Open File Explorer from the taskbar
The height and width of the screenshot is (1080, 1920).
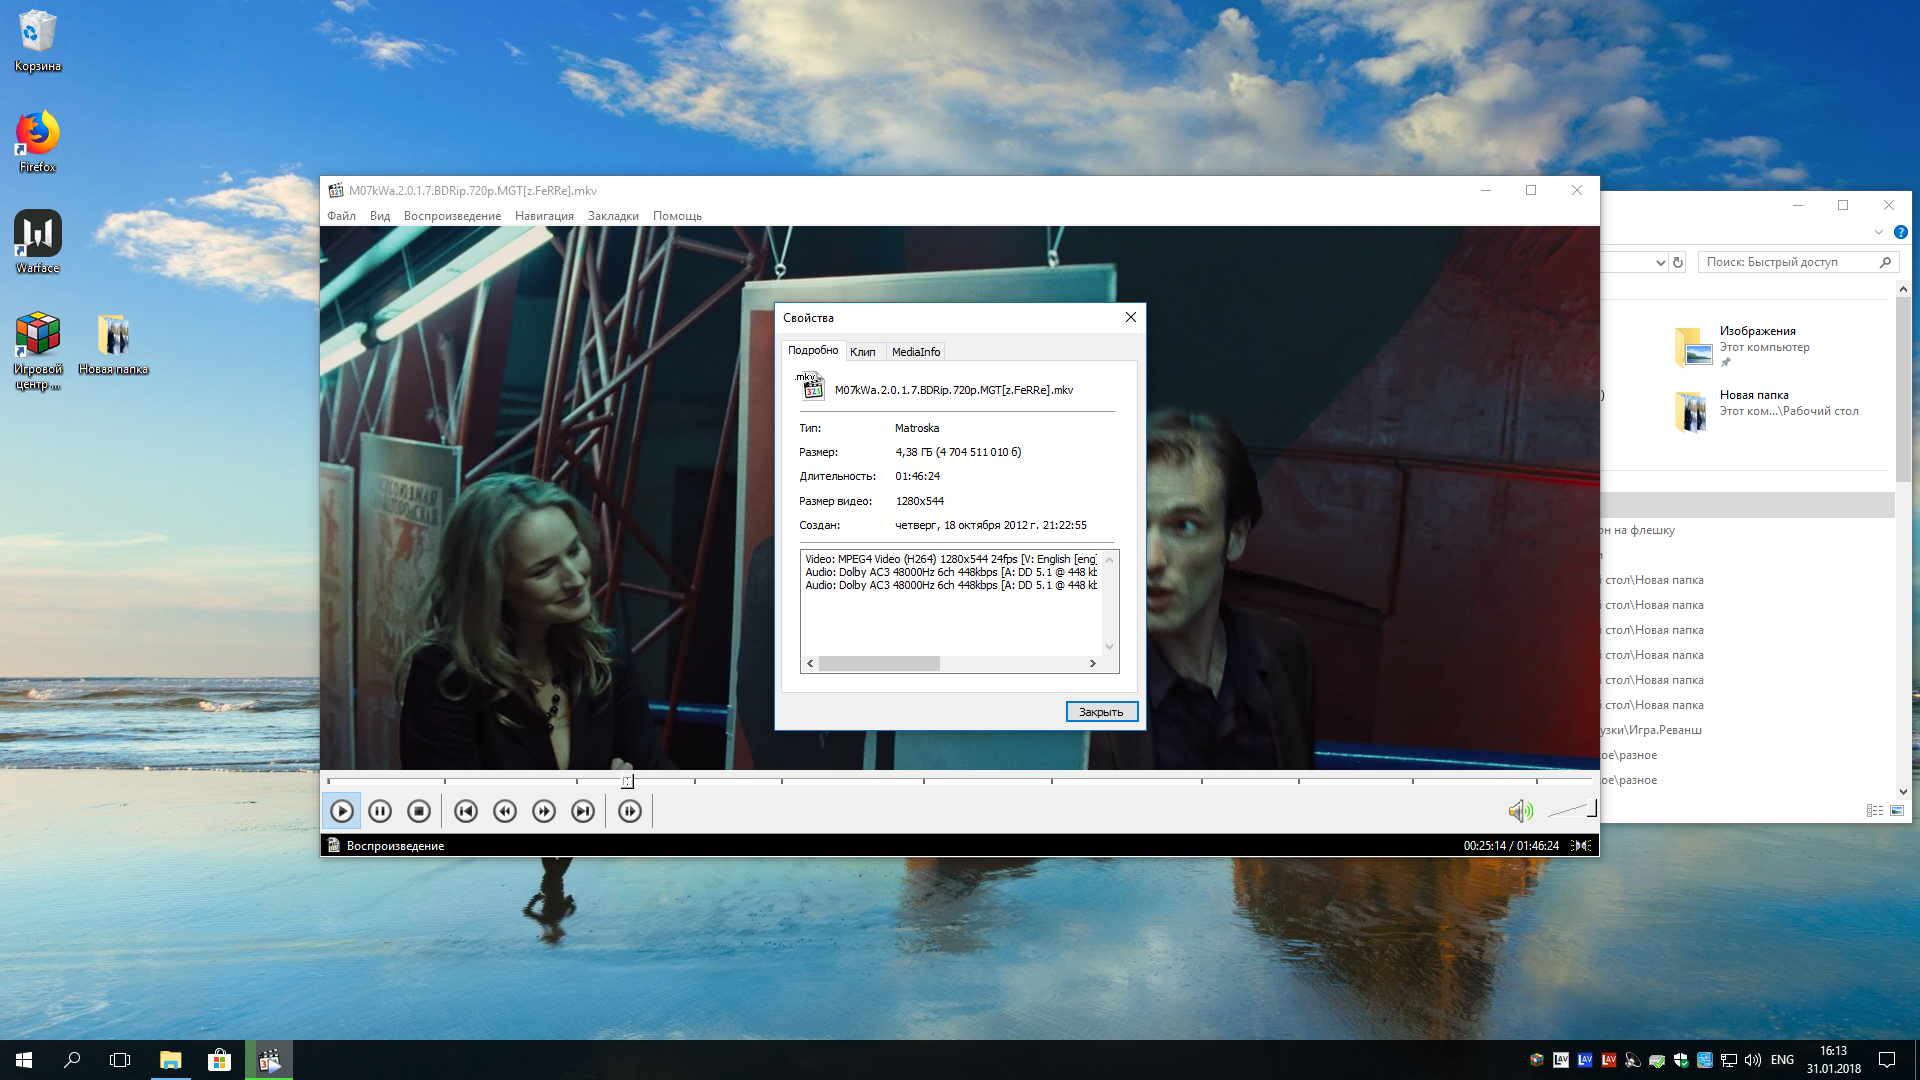(170, 1060)
